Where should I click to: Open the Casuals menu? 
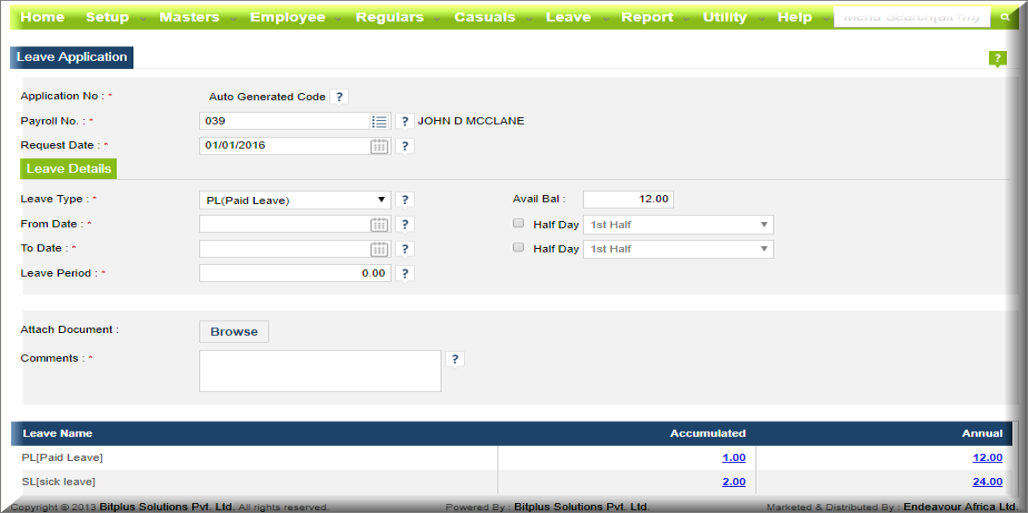485,18
